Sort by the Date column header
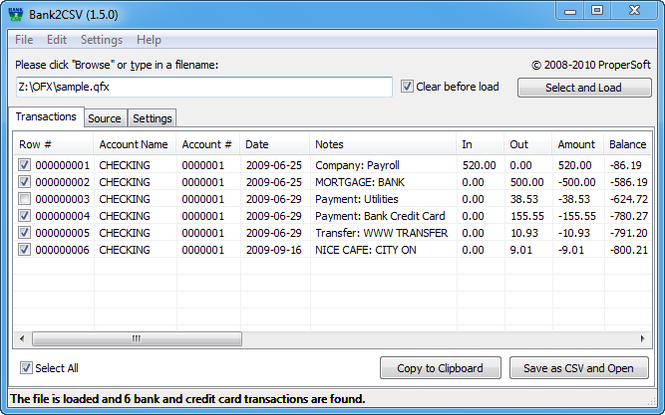This screenshot has height=415, width=665. point(275,145)
